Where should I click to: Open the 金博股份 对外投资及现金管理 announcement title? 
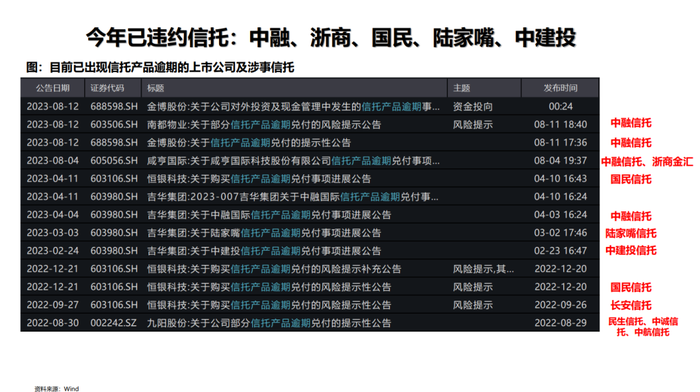293,107
